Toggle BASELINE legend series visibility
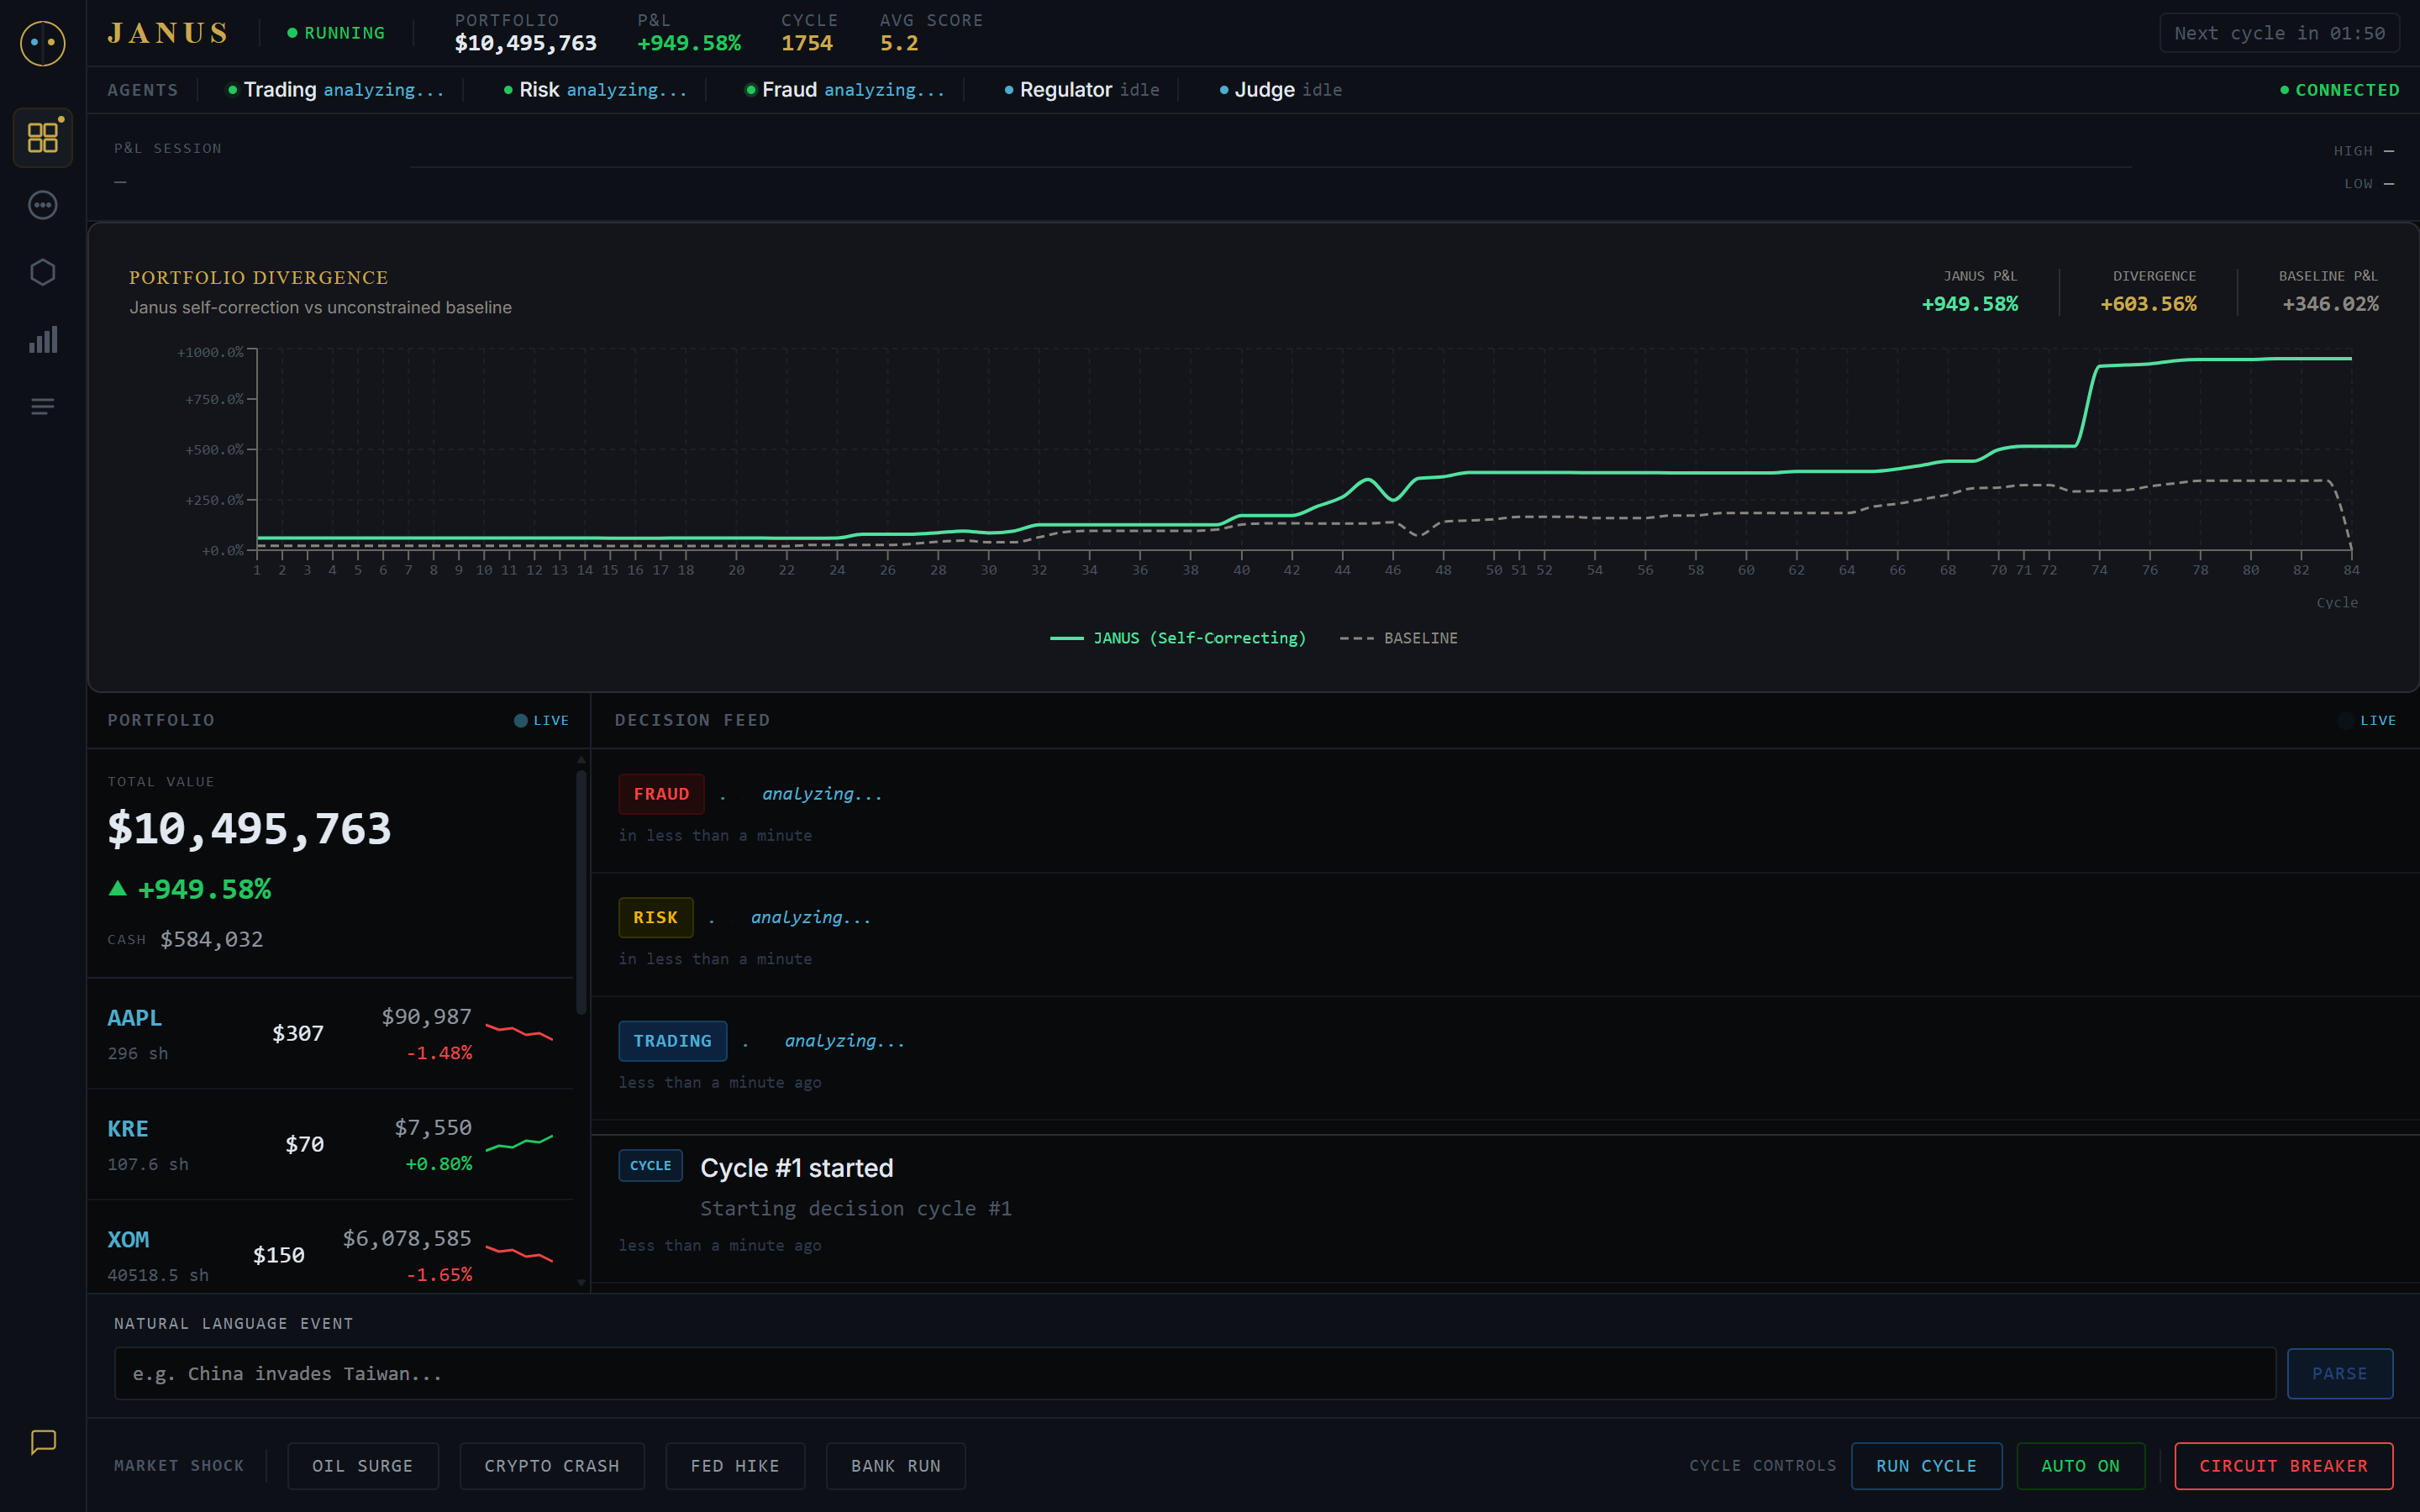The height and width of the screenshot is (1512, 2420). [1398, 638]
